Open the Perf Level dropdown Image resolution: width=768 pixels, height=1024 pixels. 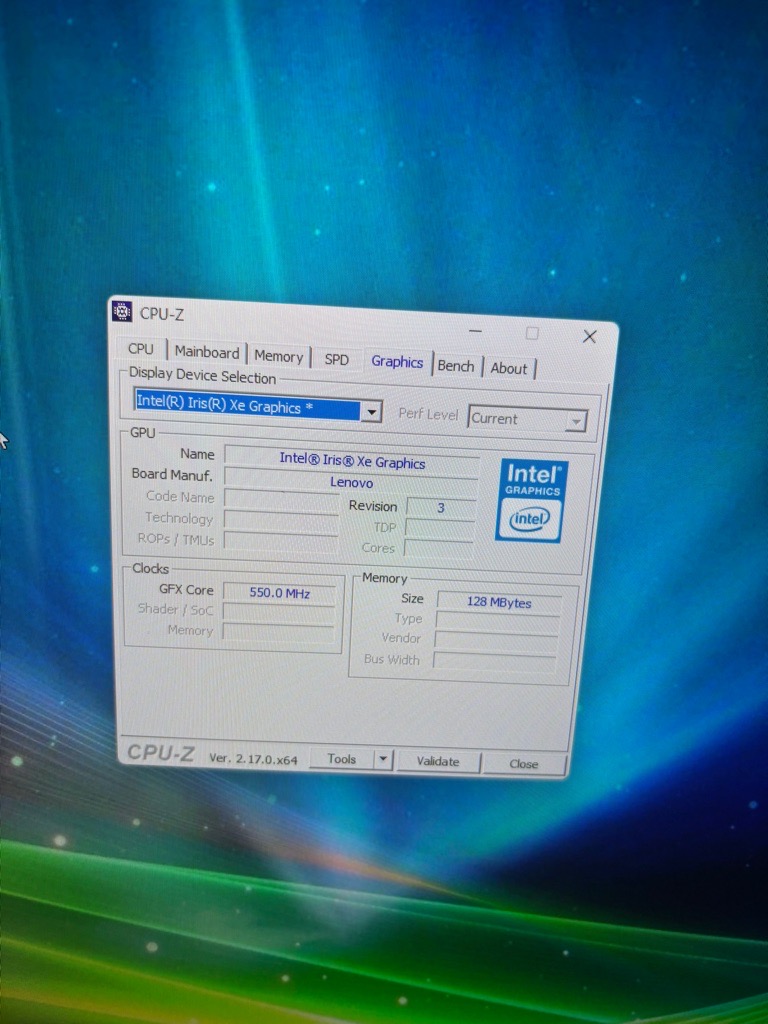tap(575, 422)
